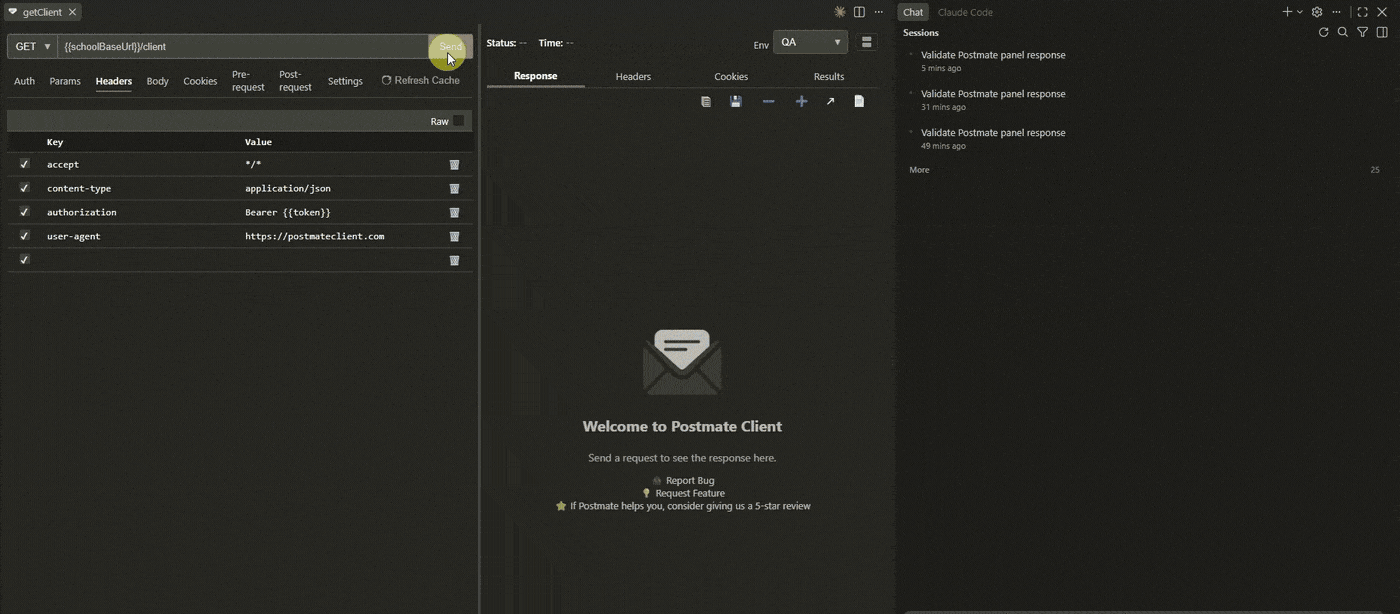Click the Claude sparkle icon in editor title bar

pyautogui.click(x=840, y=12)
